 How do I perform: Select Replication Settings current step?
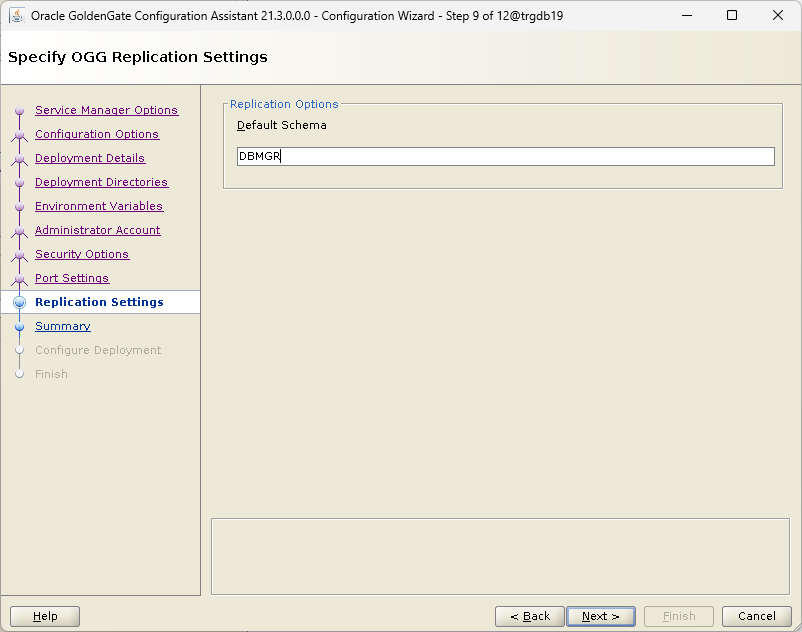[x=99, y=302]
